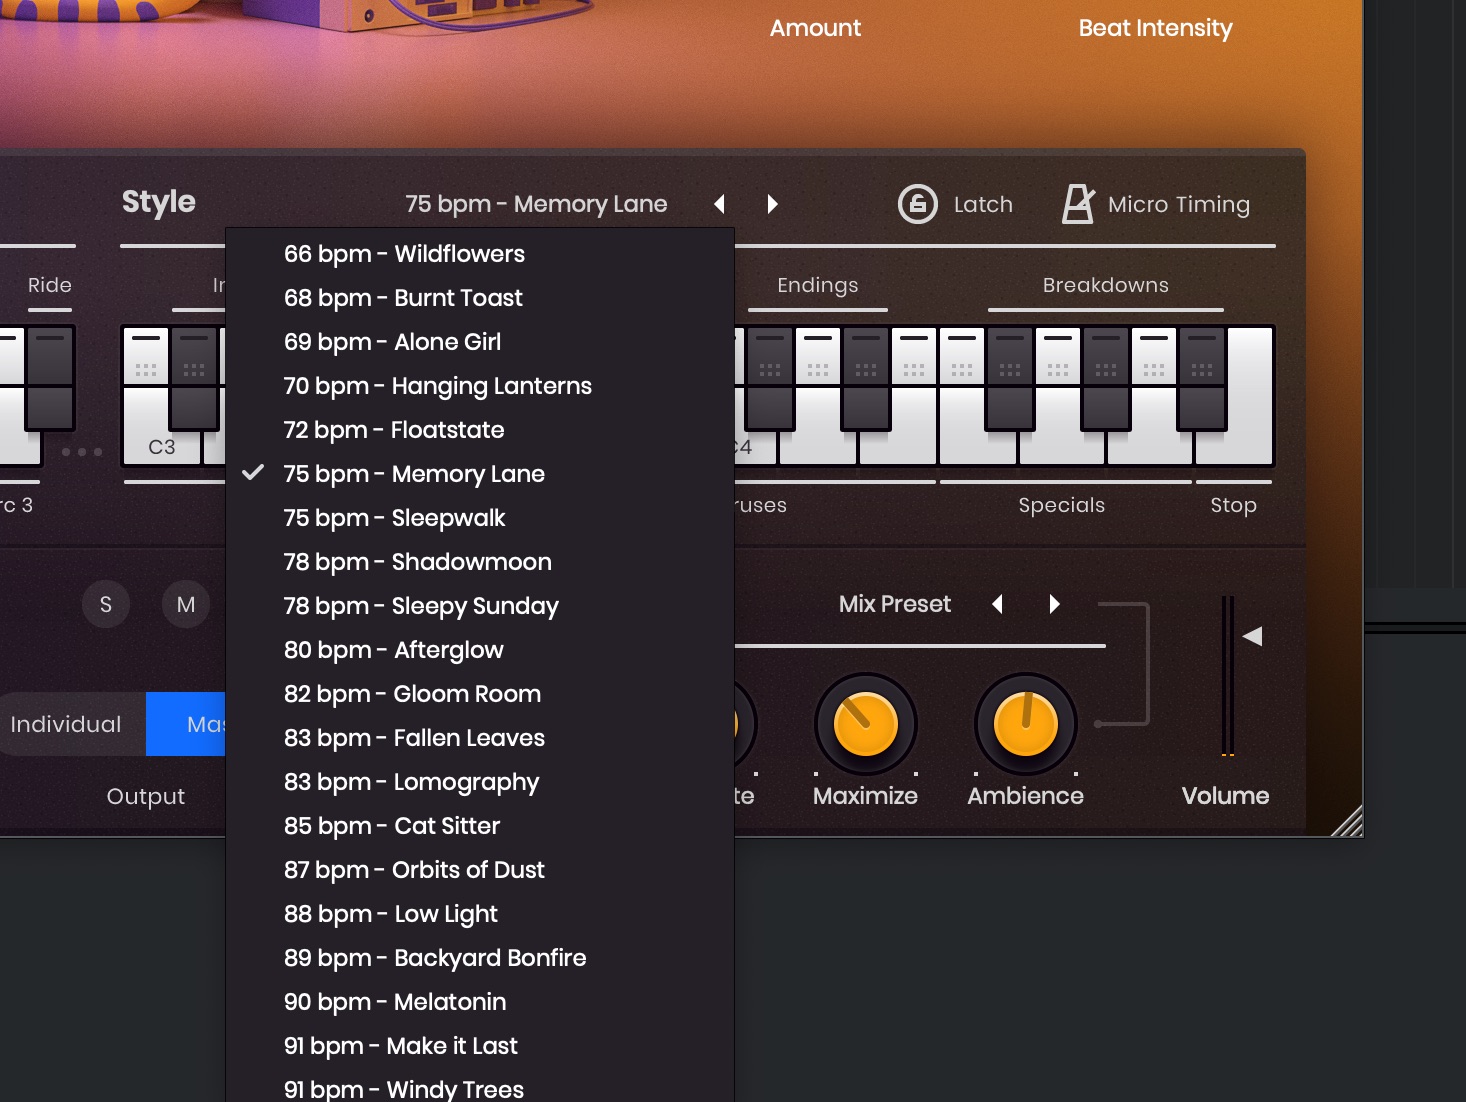Open the Style dropdown
1466x1102 pixels.
pyautogui.click(x=536, y=203)
